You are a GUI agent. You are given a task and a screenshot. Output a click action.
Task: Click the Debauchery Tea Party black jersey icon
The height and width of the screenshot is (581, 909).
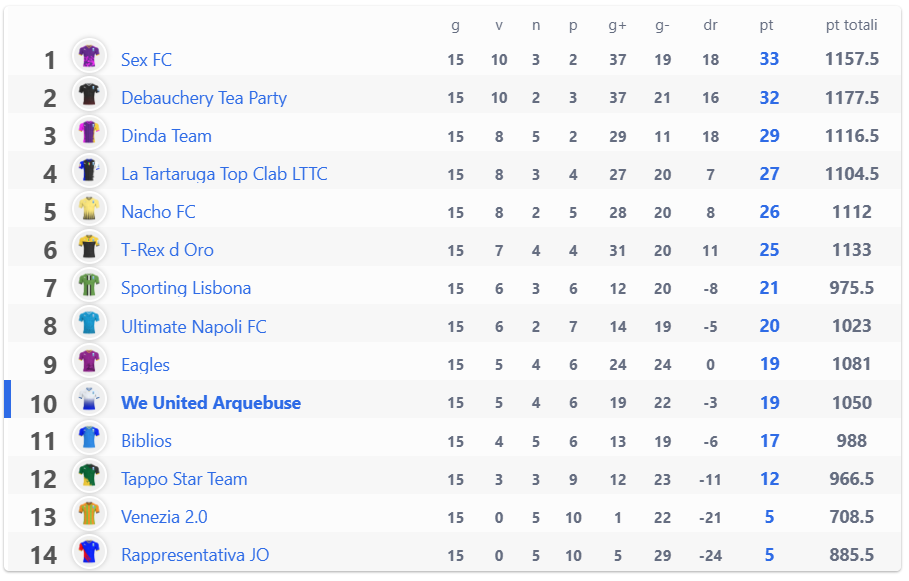click(x=89, y=95)
